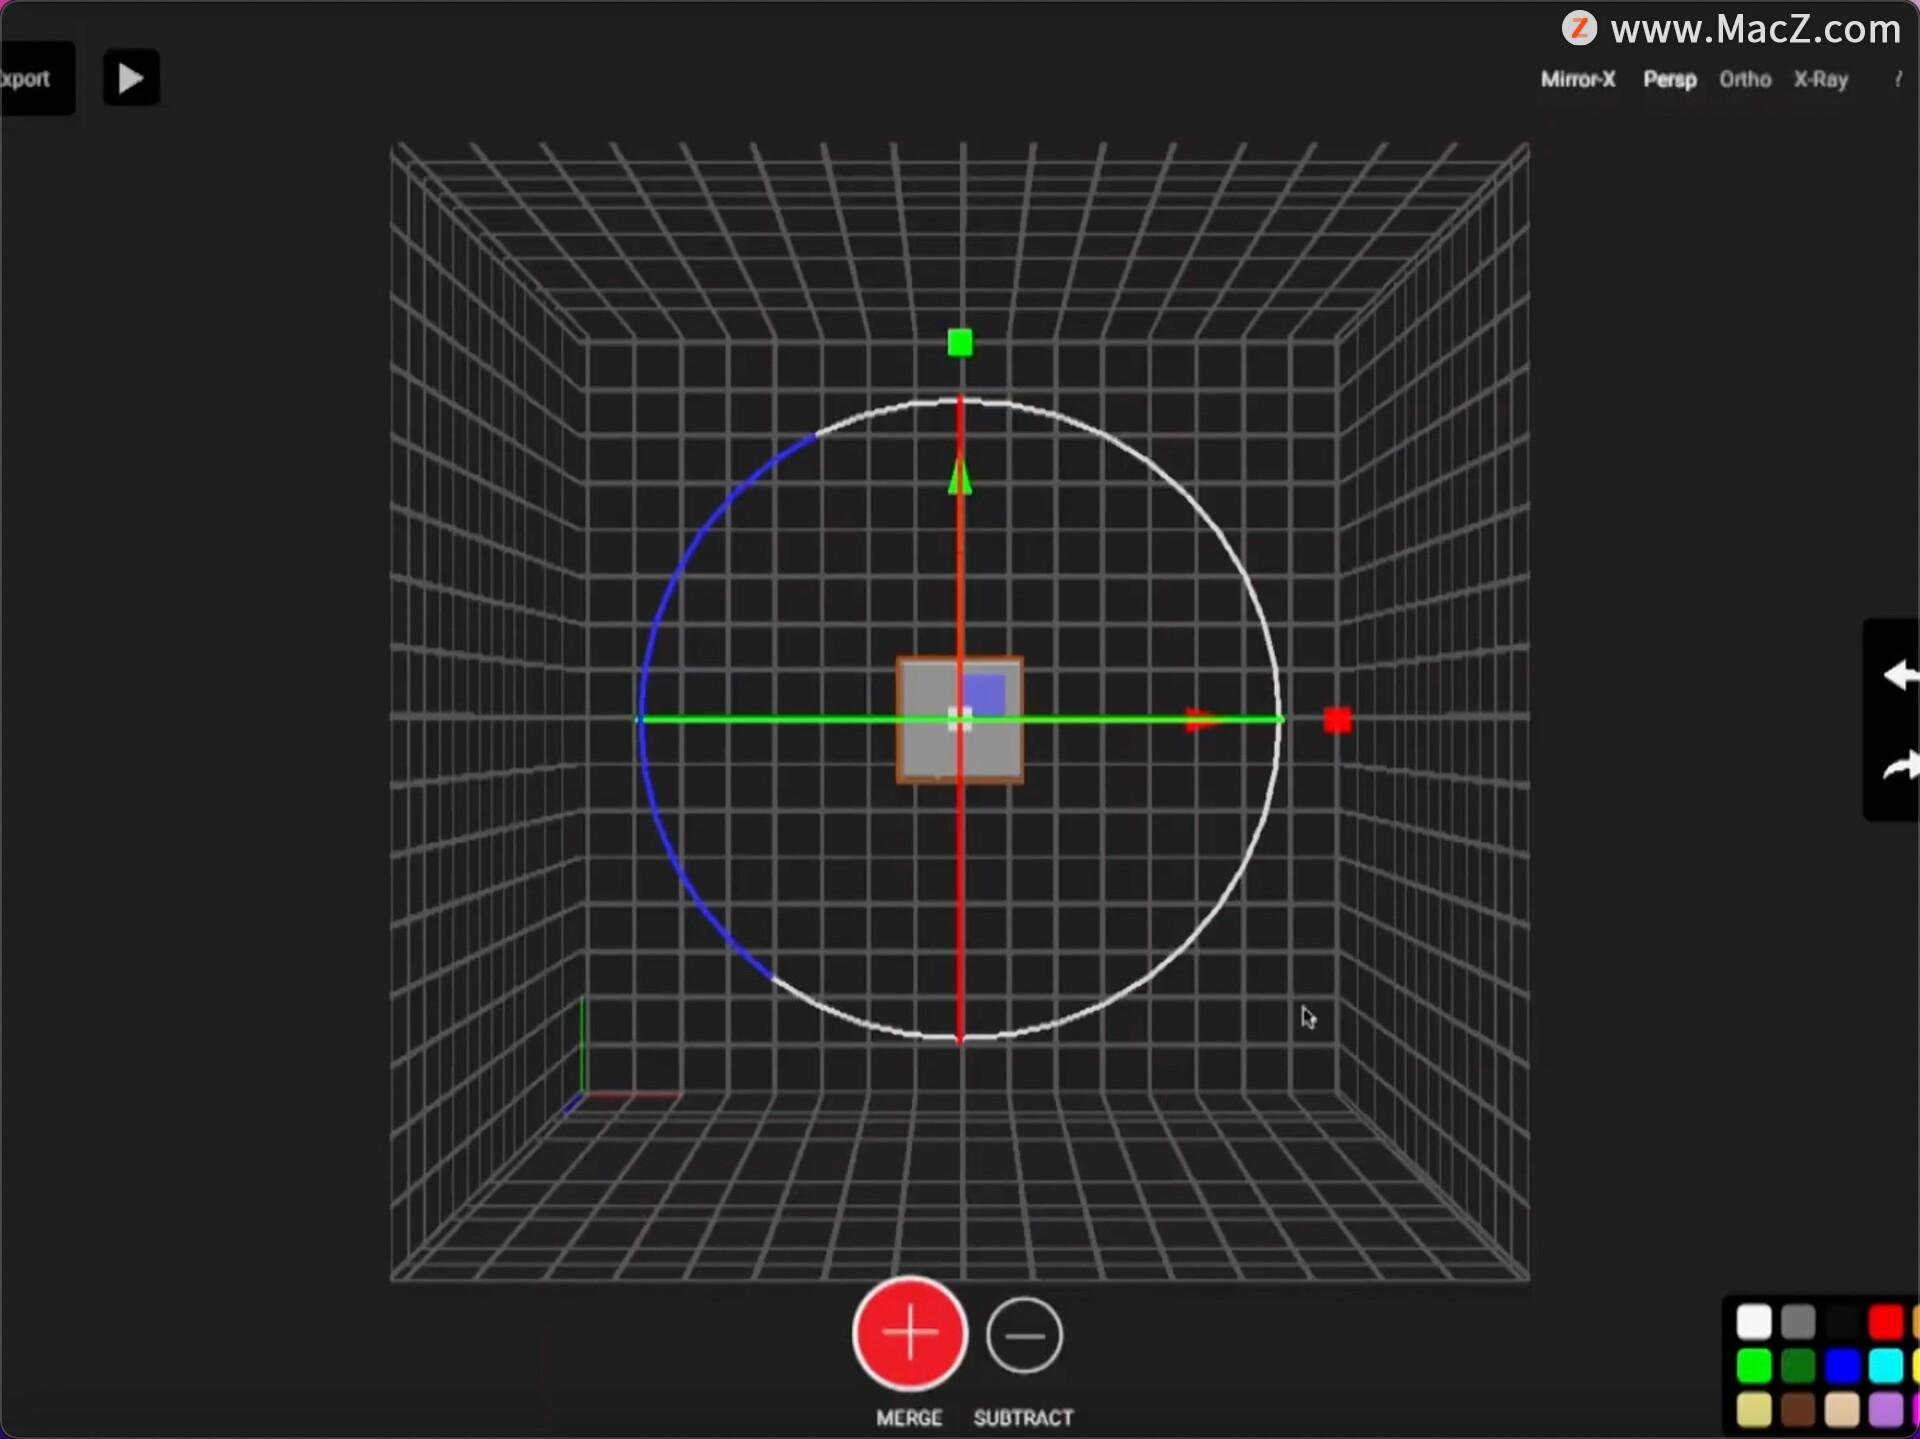Pick the cyan color swatch
Viewport: 1920px width, 1439px height.
(1886, 1365)
